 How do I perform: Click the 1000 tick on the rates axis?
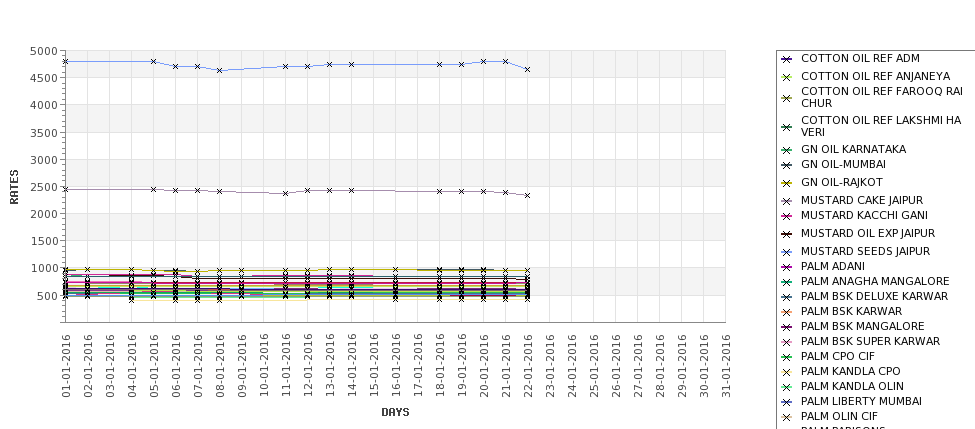pyautogui.click(x=44, y=269)
